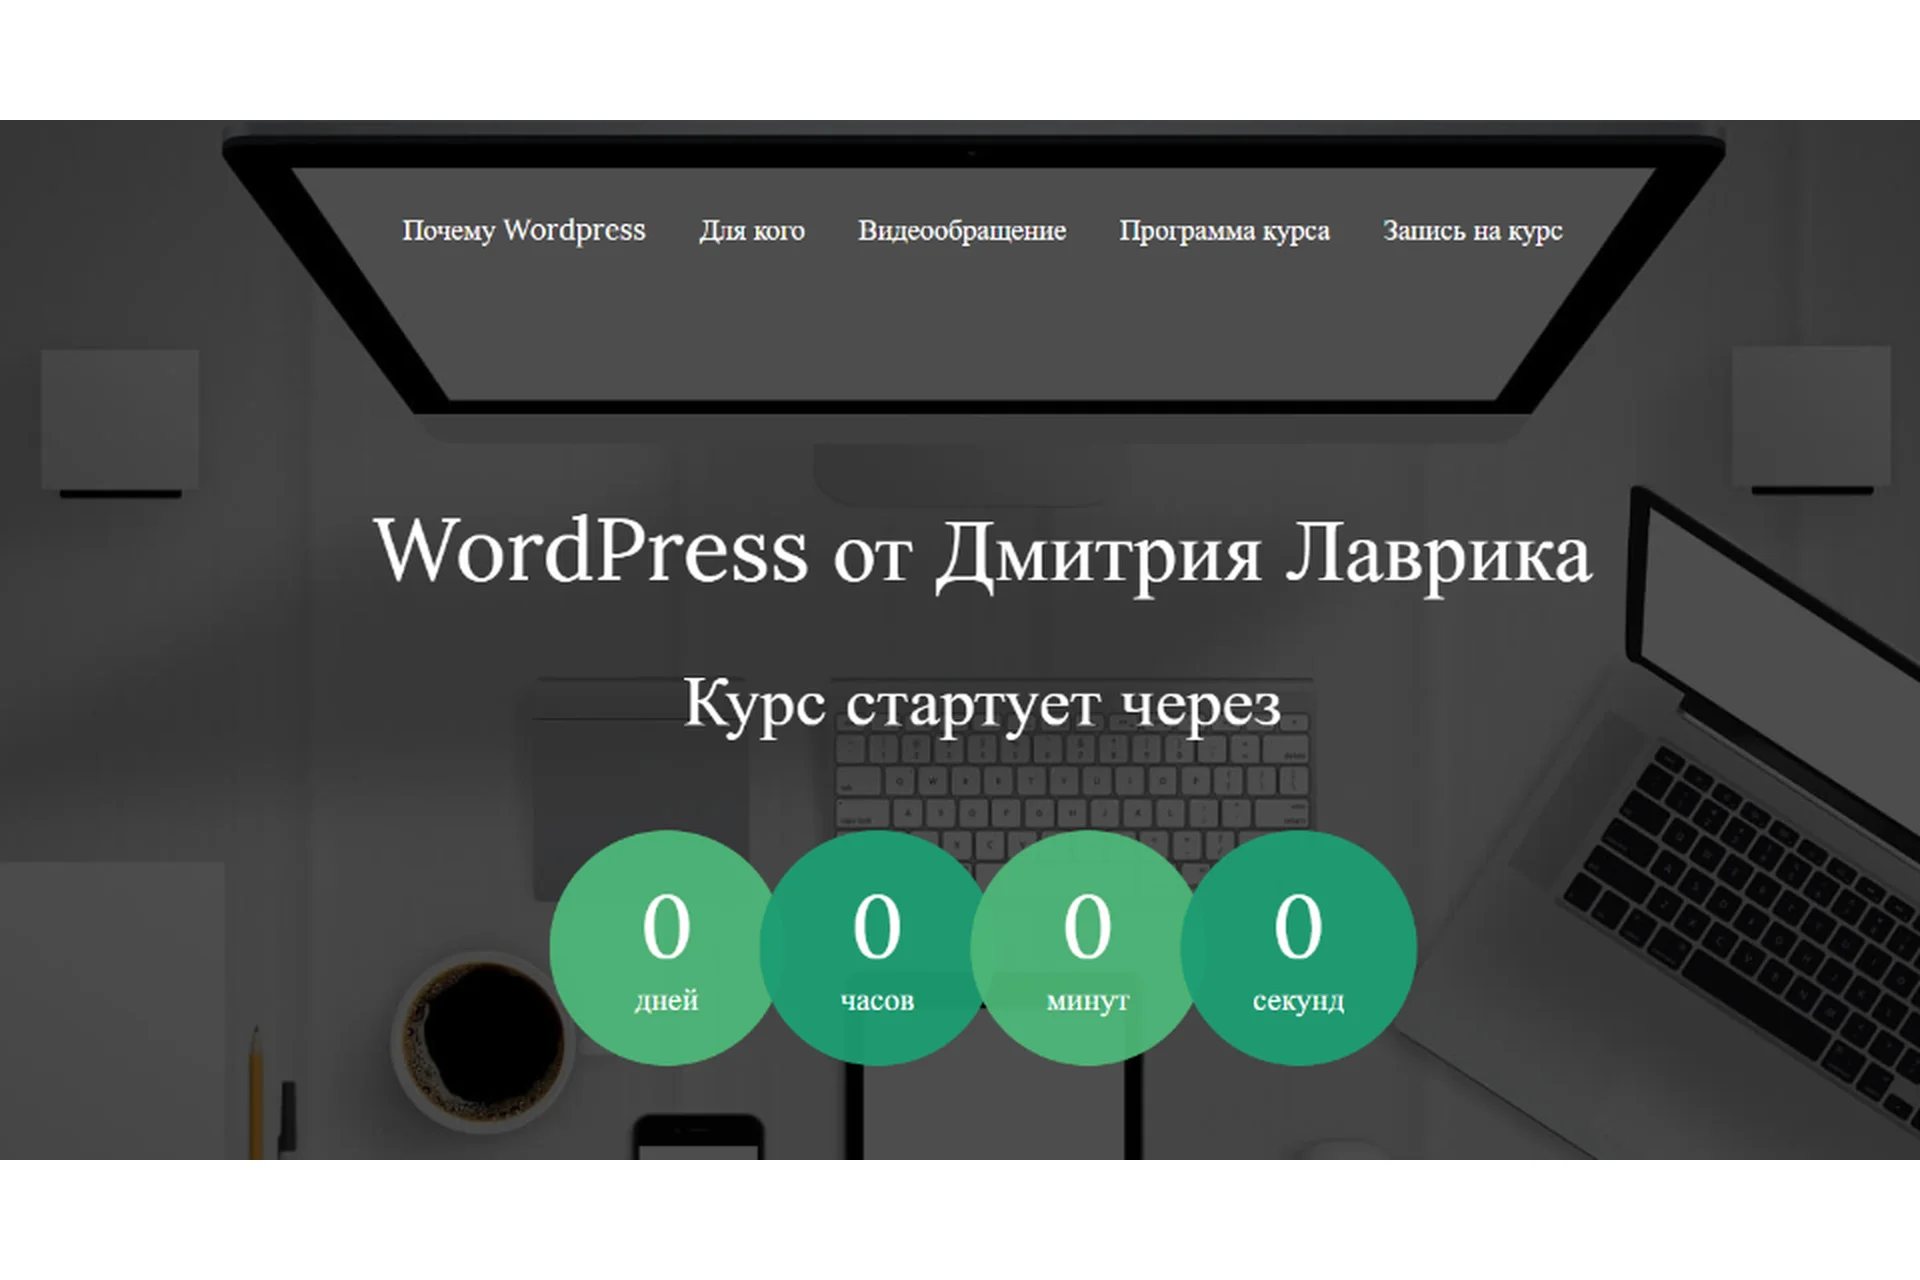Open the Видеообращение section from the menu
1920x1280 pixels.
(962, 231)
